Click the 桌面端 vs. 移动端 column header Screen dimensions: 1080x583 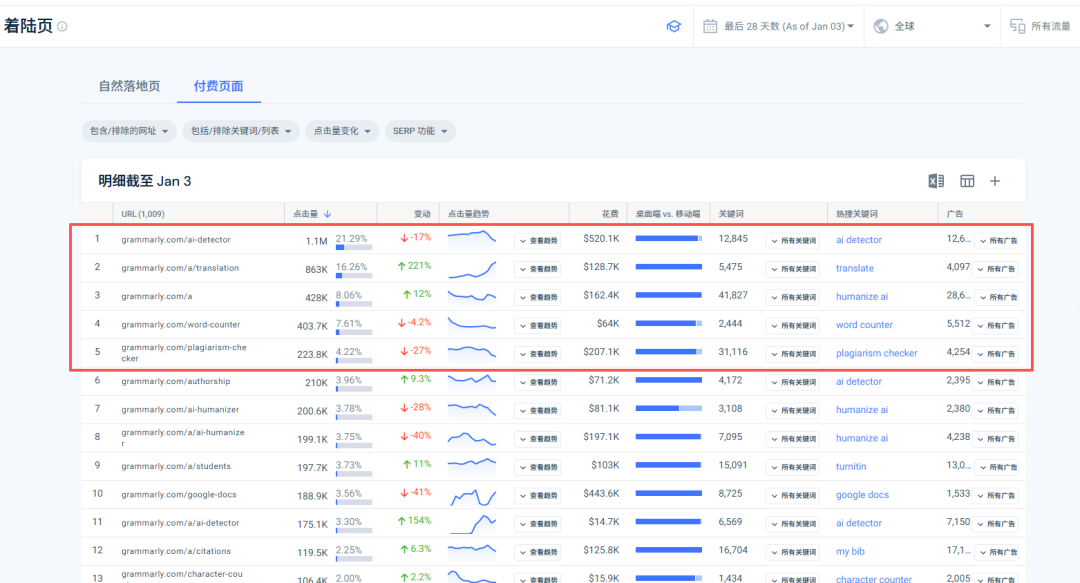tap(667, 214)
